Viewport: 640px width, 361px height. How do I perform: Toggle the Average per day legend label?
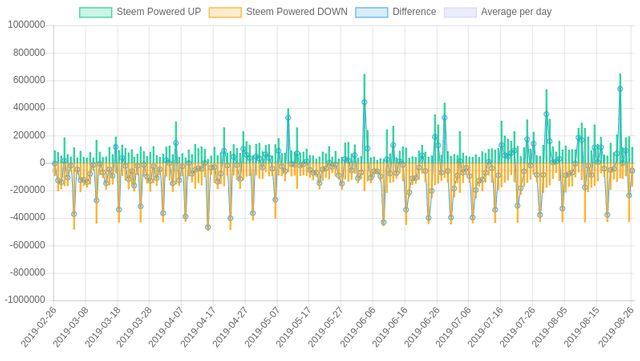click(x=516, y=12)
